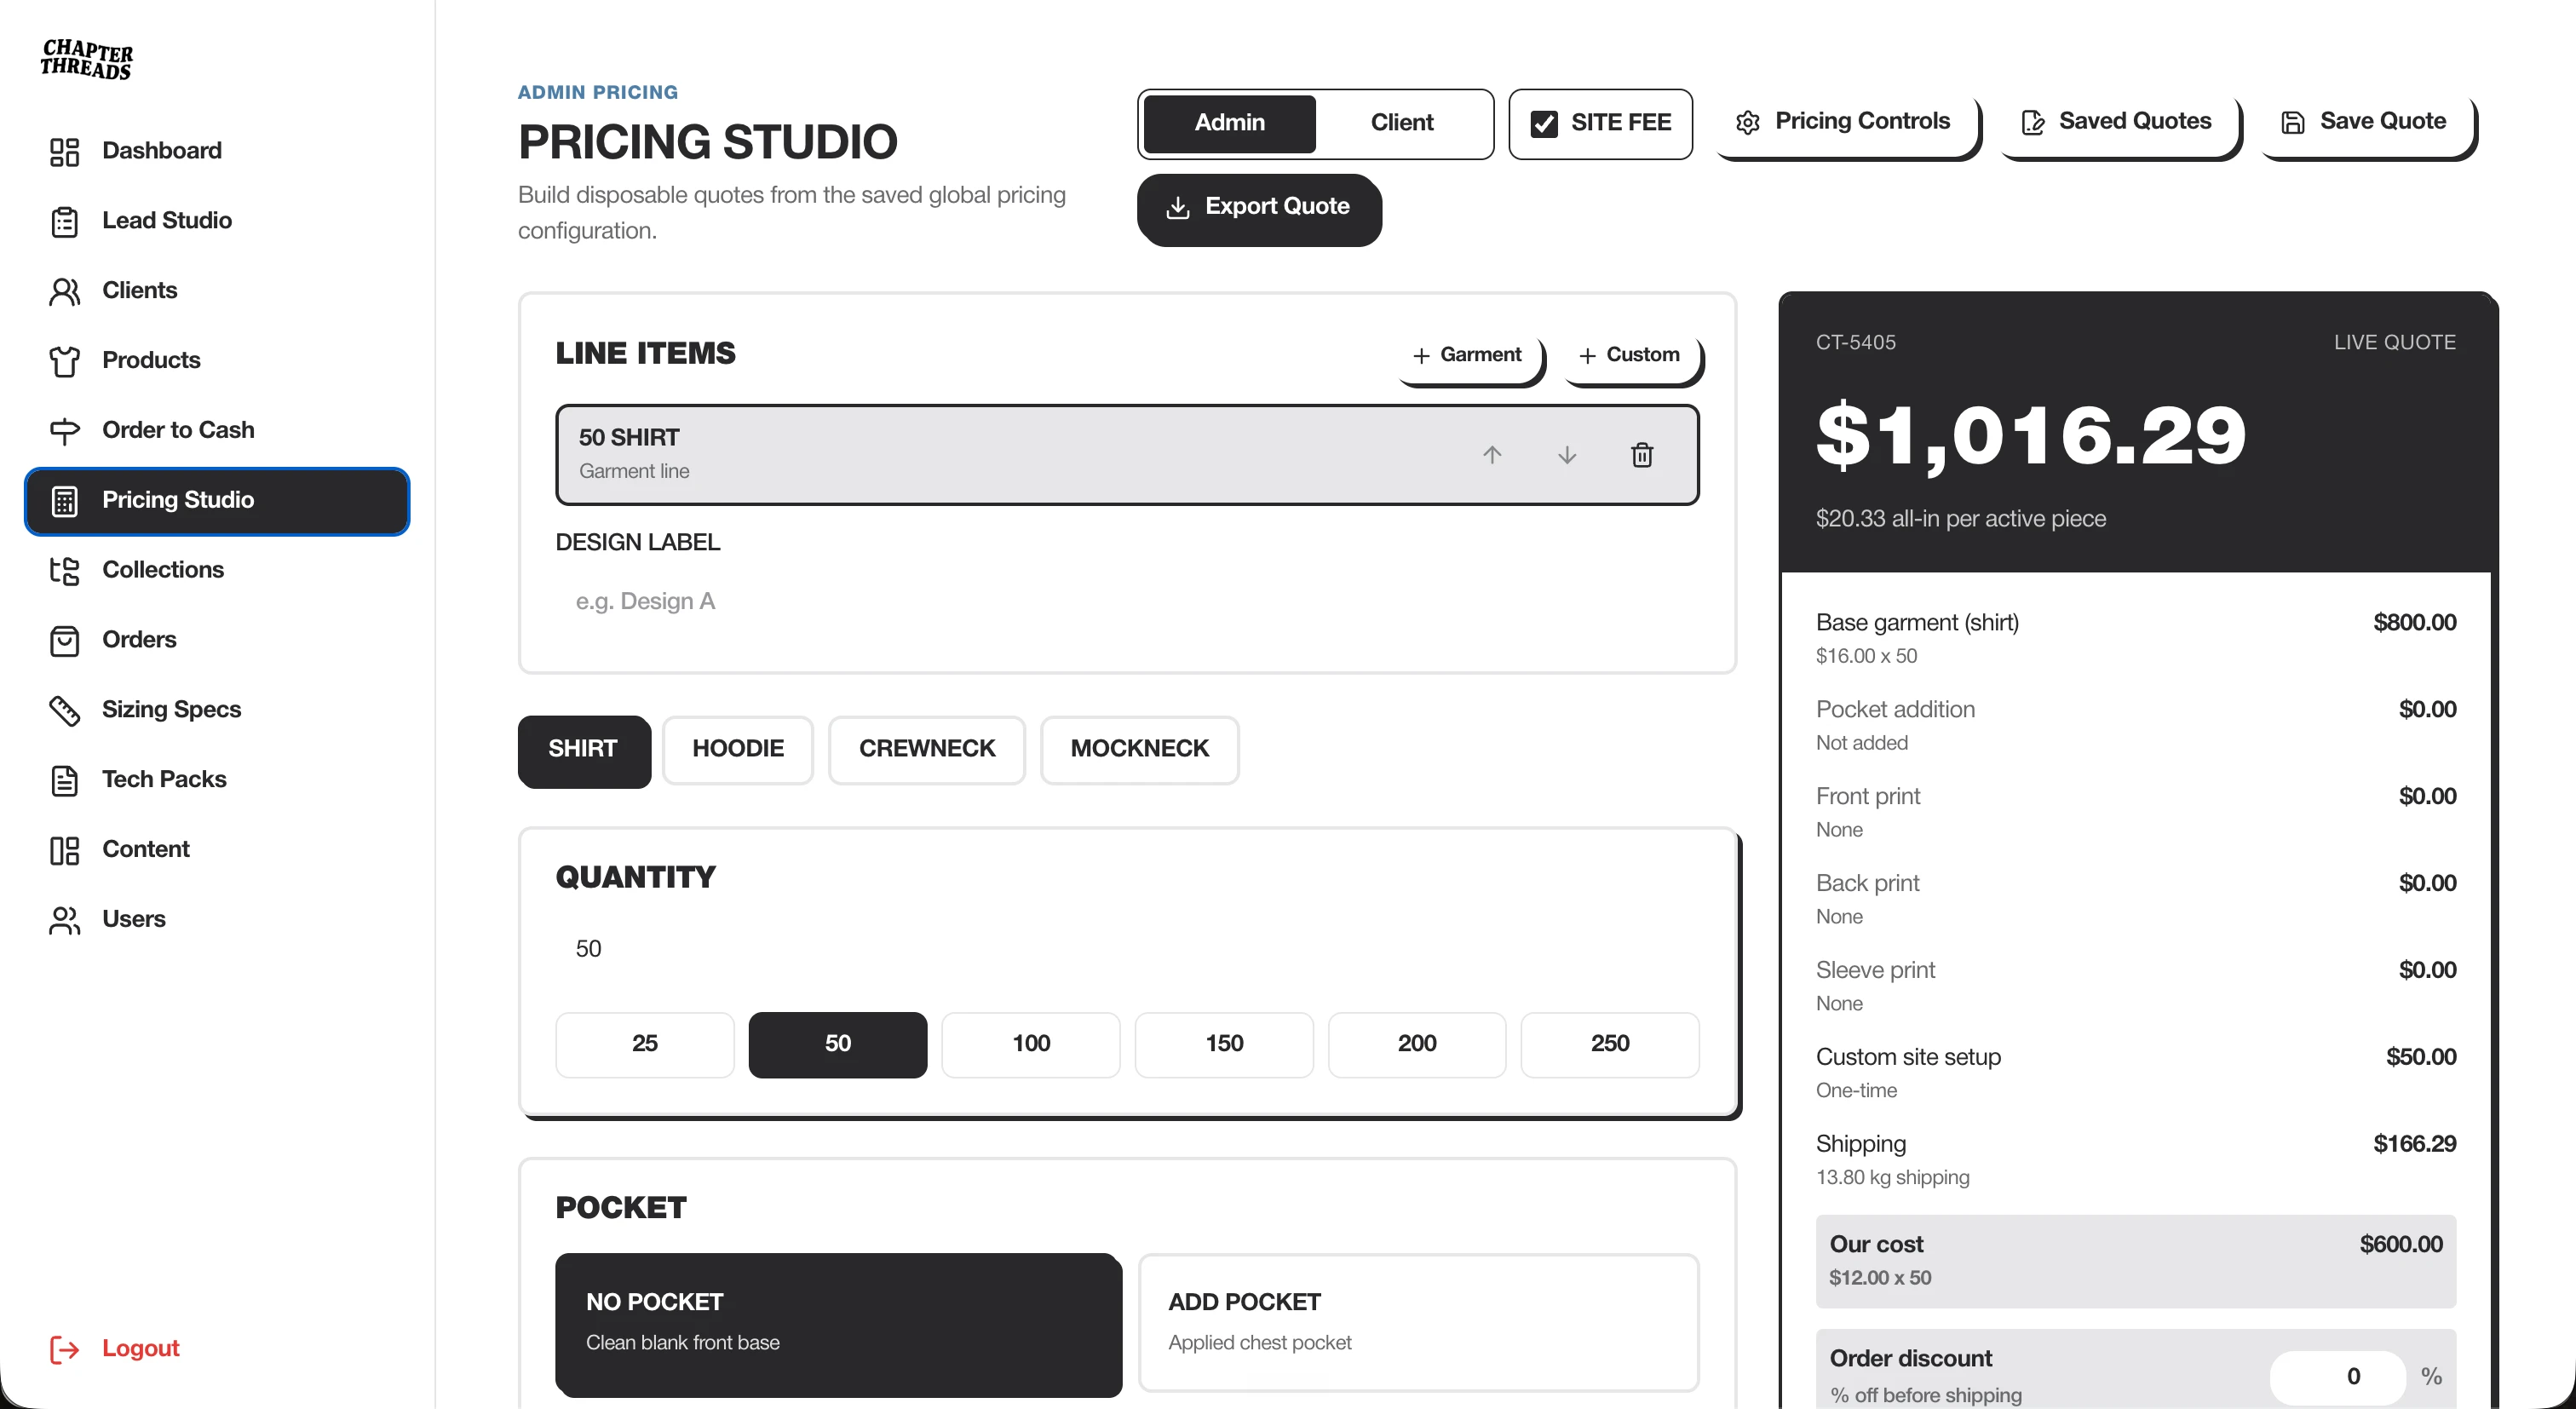Image resolution: width=2576 pixels, height=1409 pixels.
Task: Focus the Design Label input field
Action: [1127, 602]
